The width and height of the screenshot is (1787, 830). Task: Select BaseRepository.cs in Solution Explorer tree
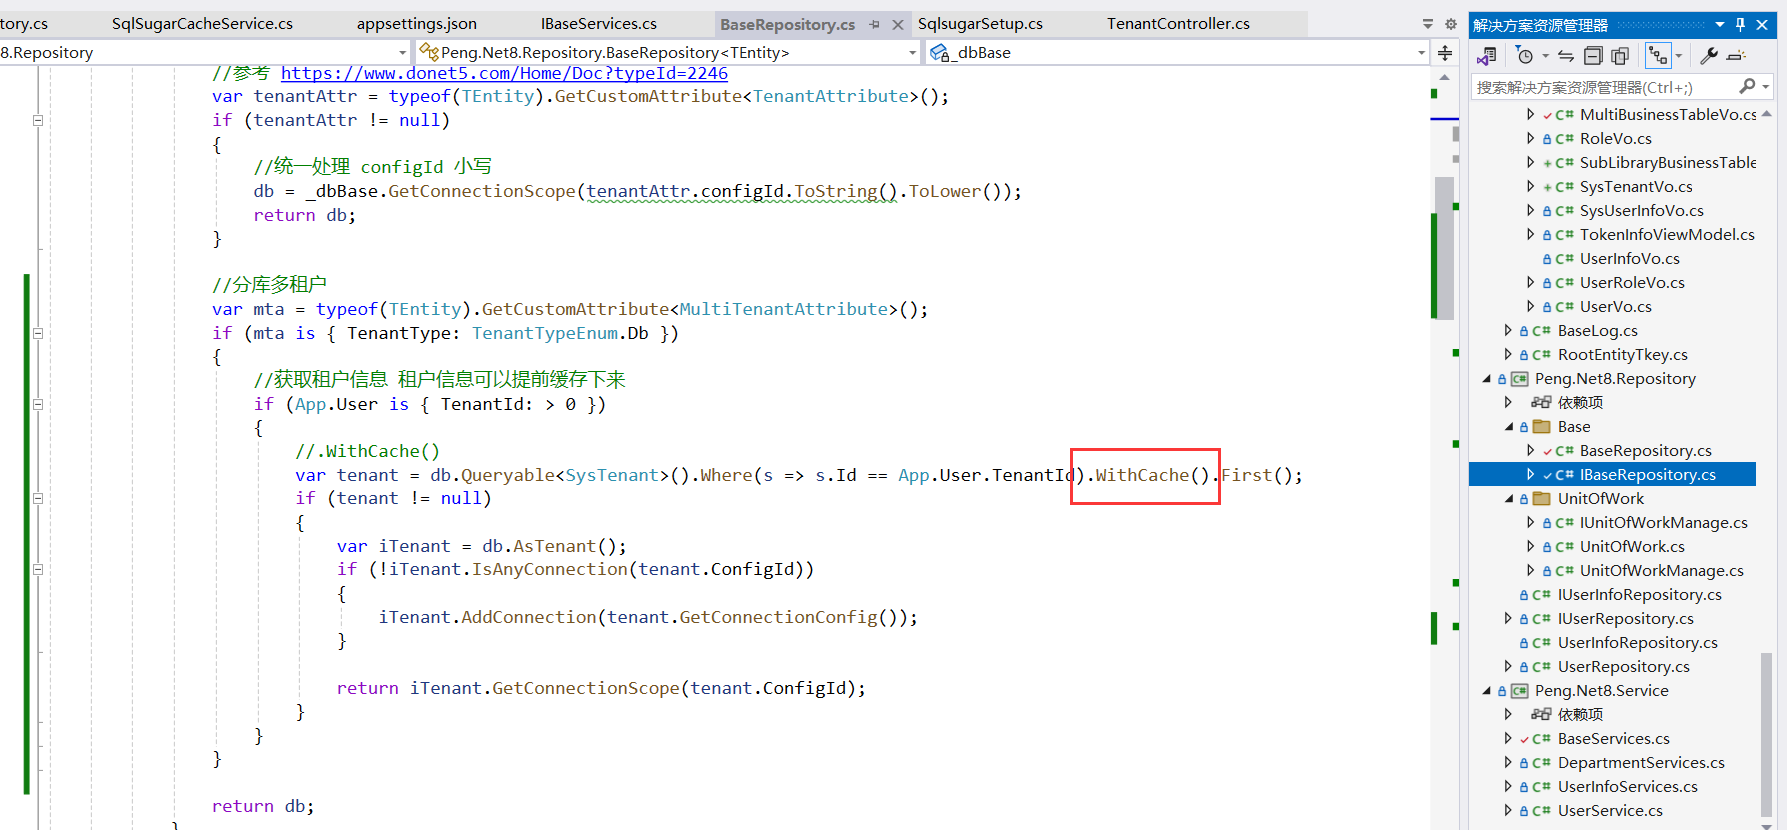[x=1645, y=451]
